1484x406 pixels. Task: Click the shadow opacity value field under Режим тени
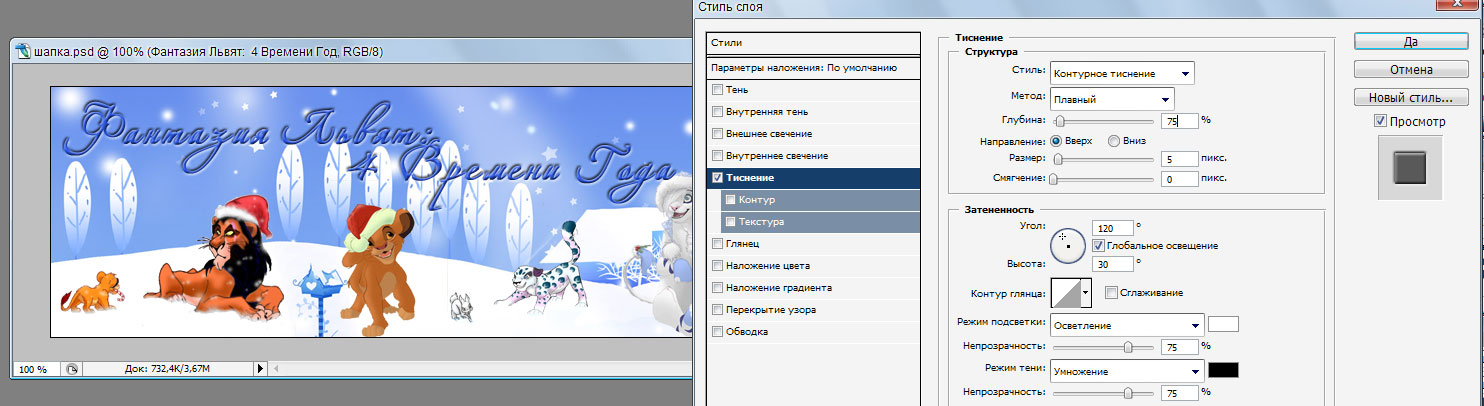point(1180,392)
